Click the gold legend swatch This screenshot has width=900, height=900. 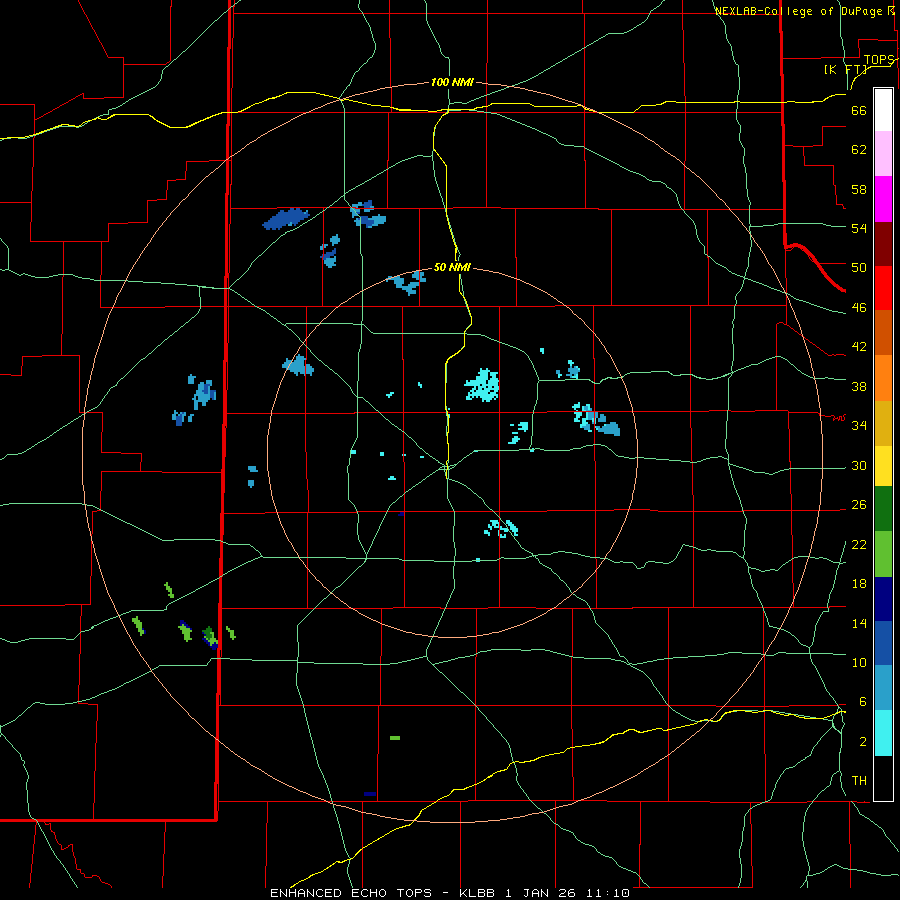[x=883, y=423]
